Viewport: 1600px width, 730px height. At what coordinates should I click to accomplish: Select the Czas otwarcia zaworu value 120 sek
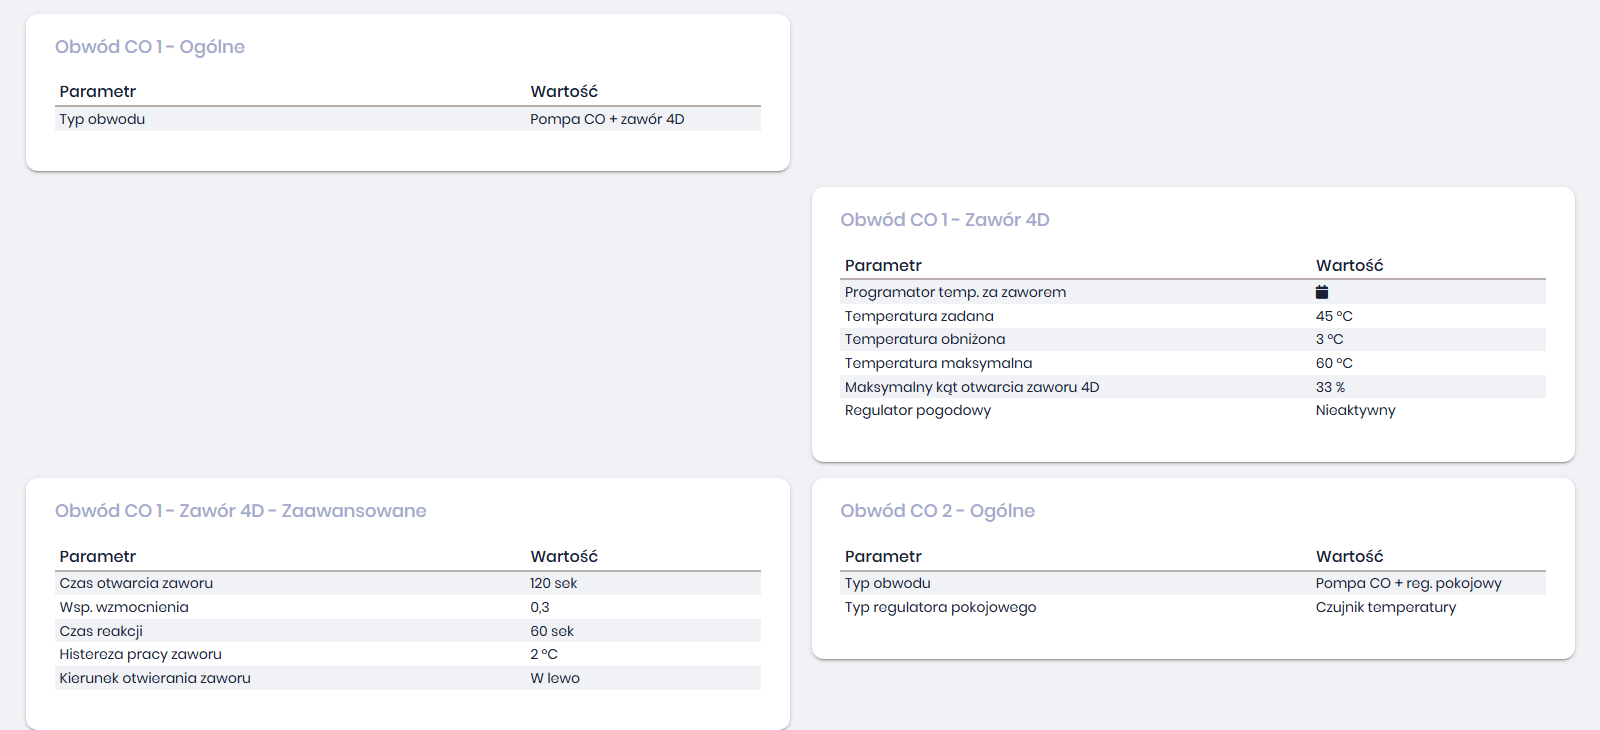pyautogui.click(x=553, y=583)
